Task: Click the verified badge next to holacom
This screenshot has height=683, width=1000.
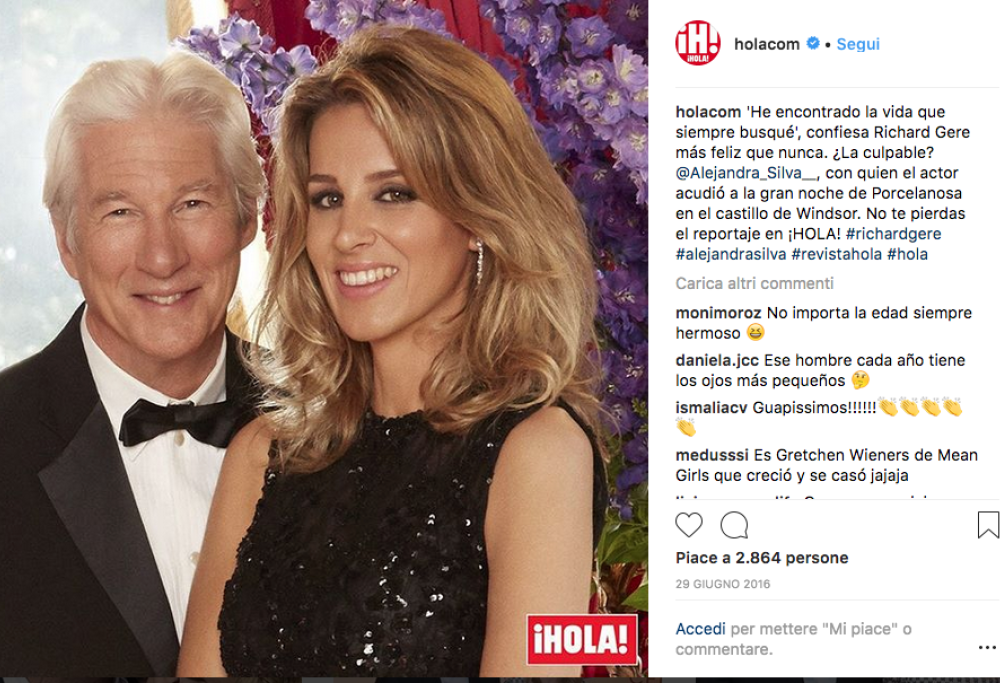Action: pyautogui.click(x=812, y=43)
